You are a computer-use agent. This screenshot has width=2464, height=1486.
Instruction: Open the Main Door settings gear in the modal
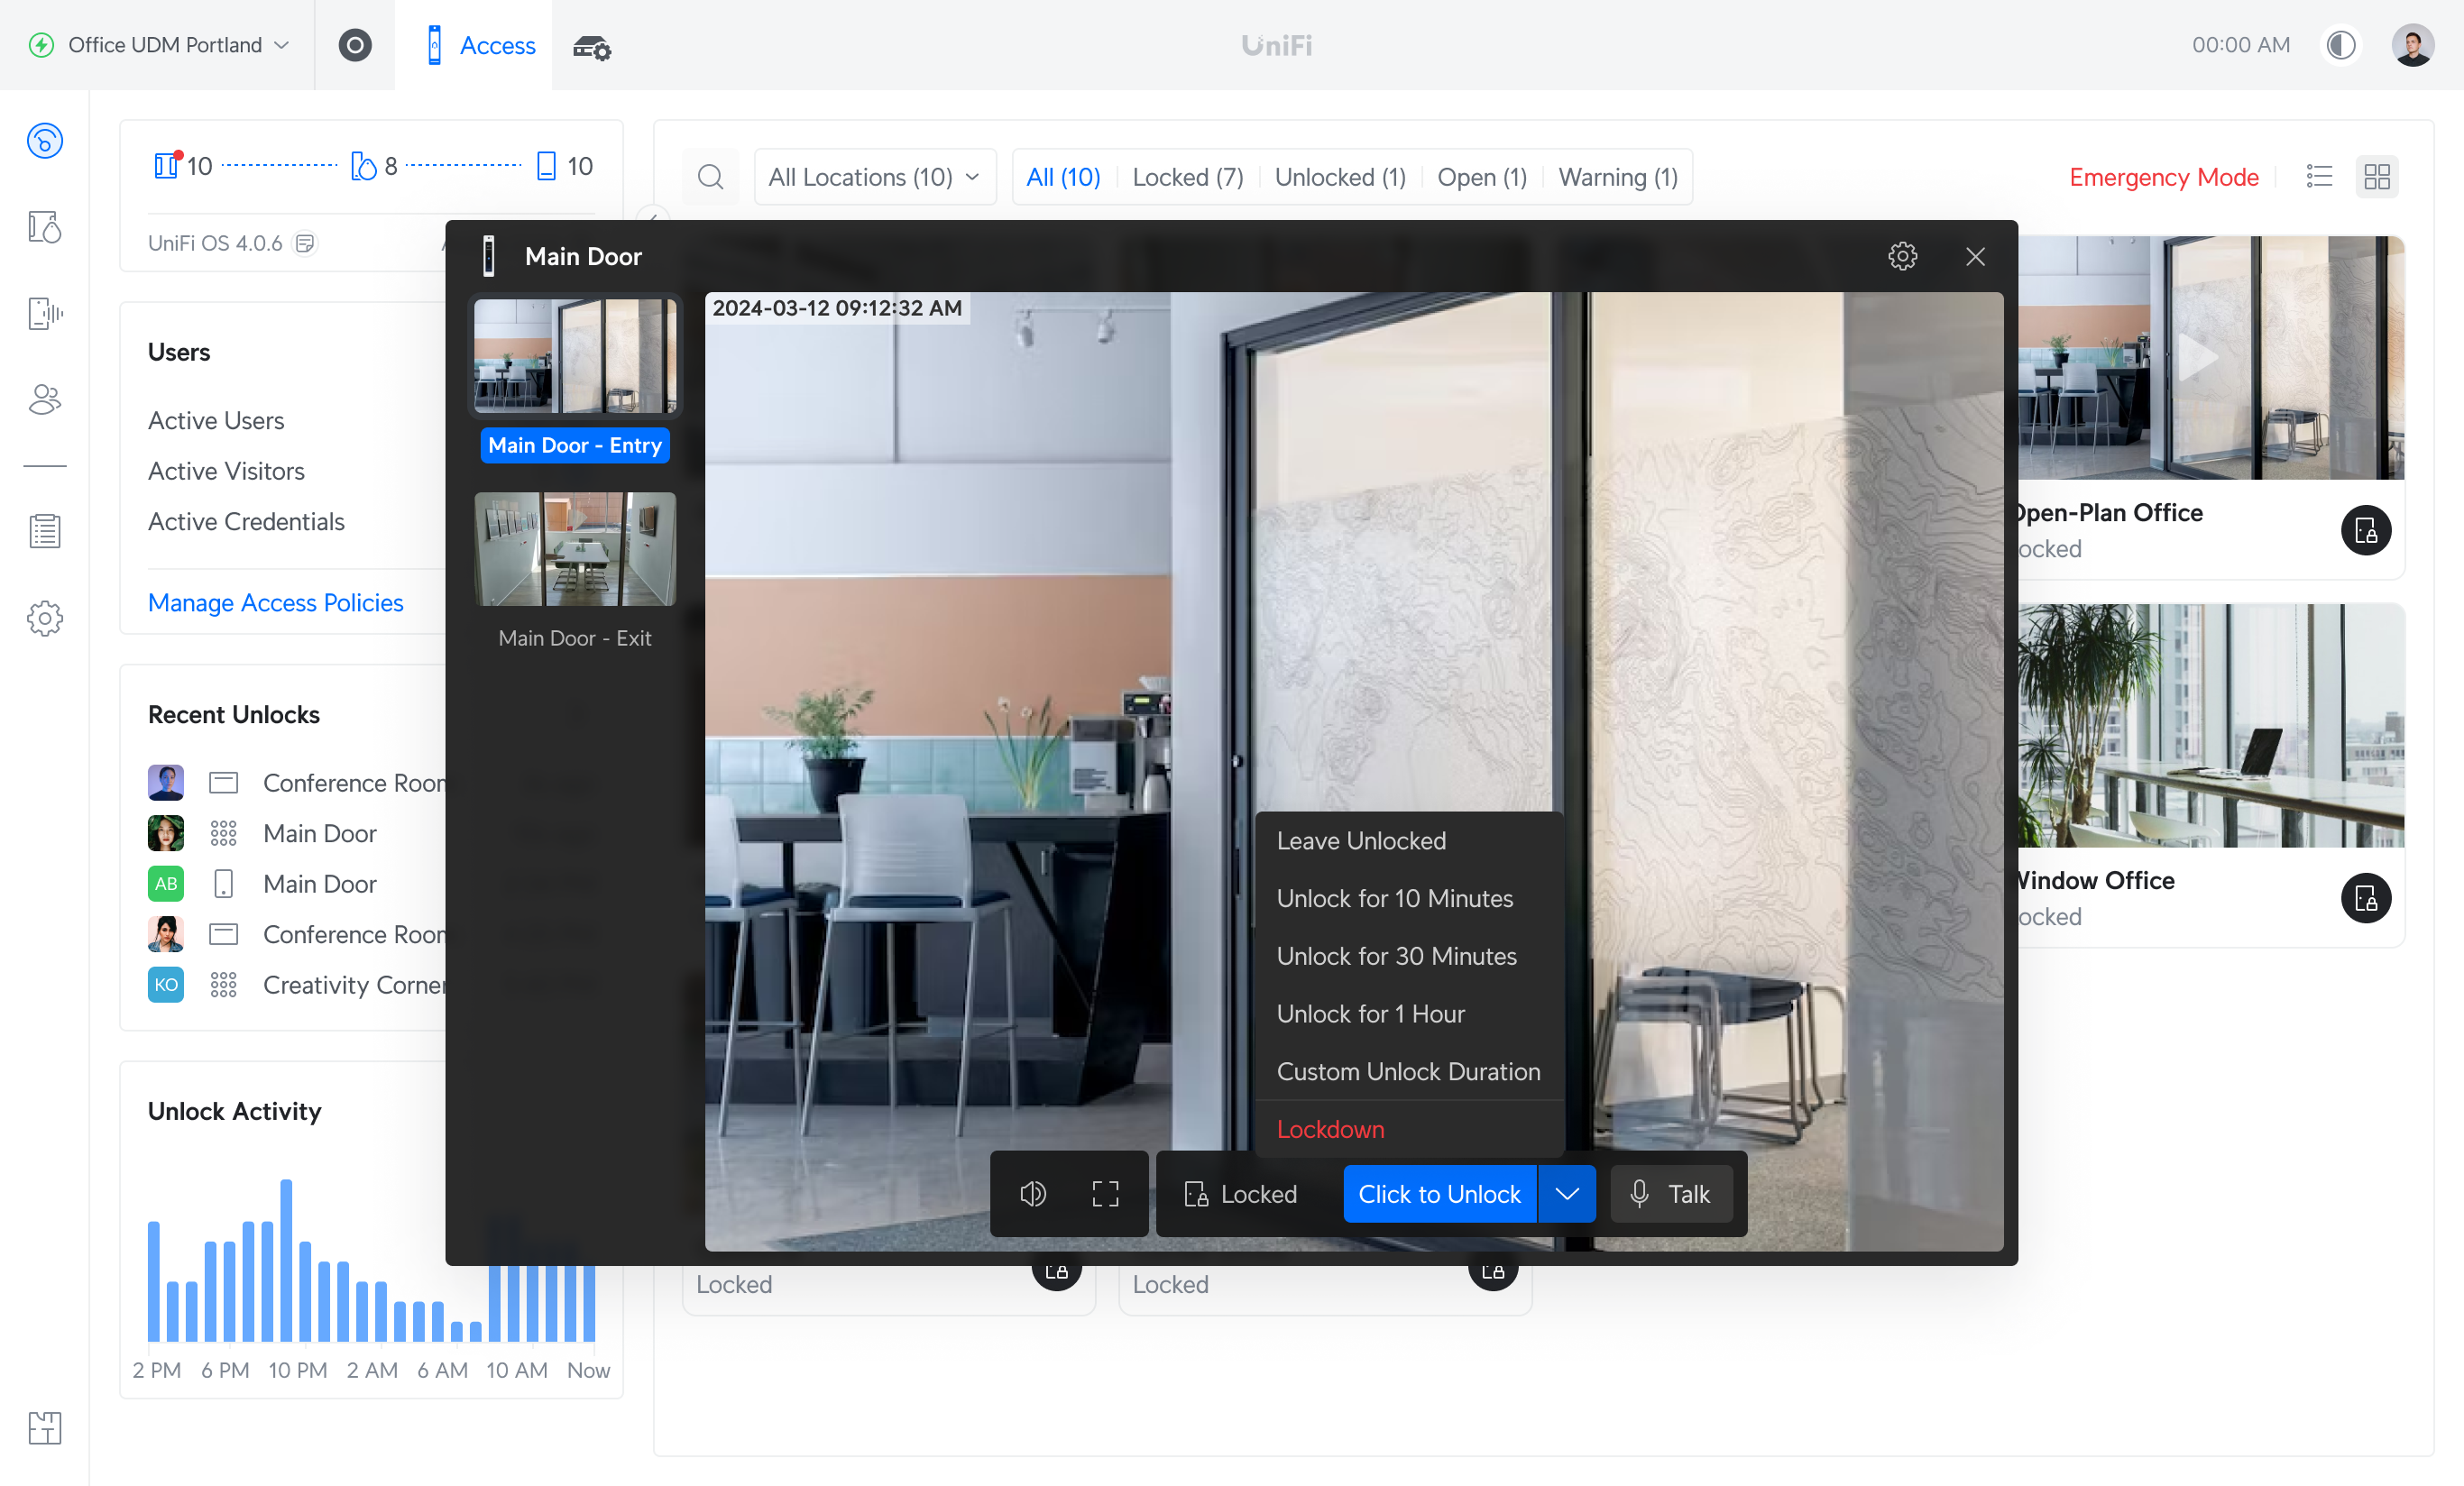point(1902,256)
